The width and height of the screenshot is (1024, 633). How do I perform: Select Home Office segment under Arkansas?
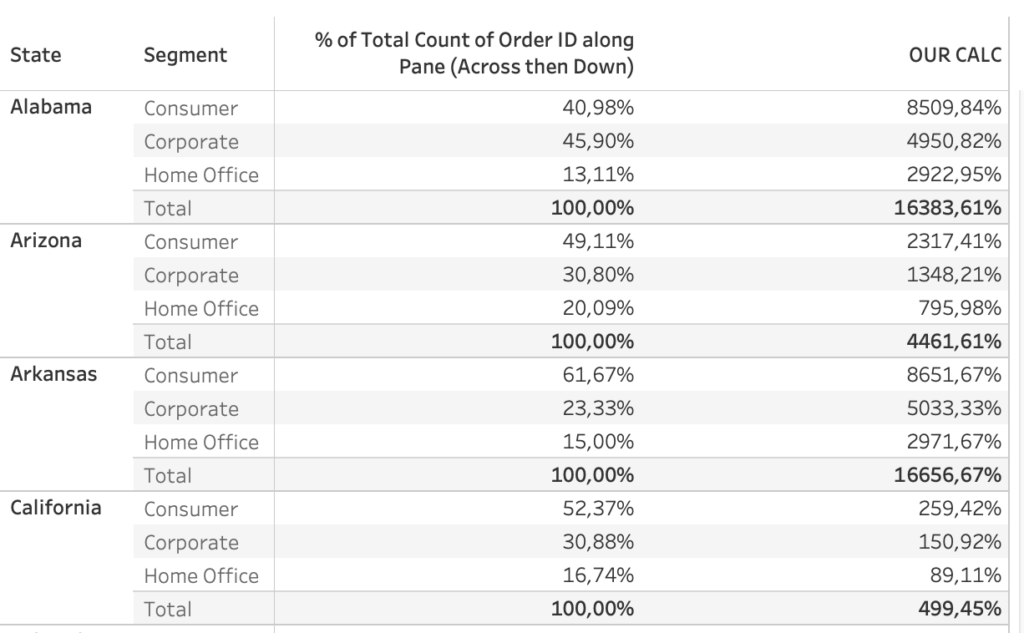201,442
